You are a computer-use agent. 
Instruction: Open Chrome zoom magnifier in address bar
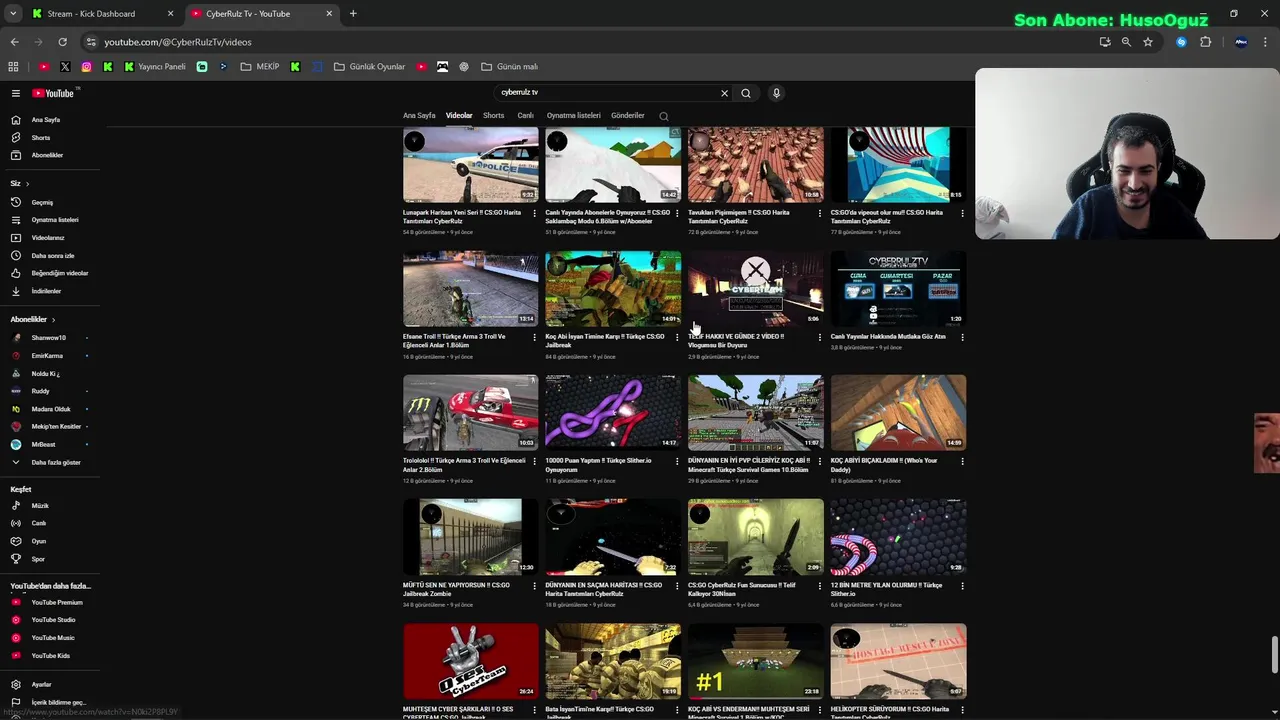pyautogui.click(x=1126, y=42)
